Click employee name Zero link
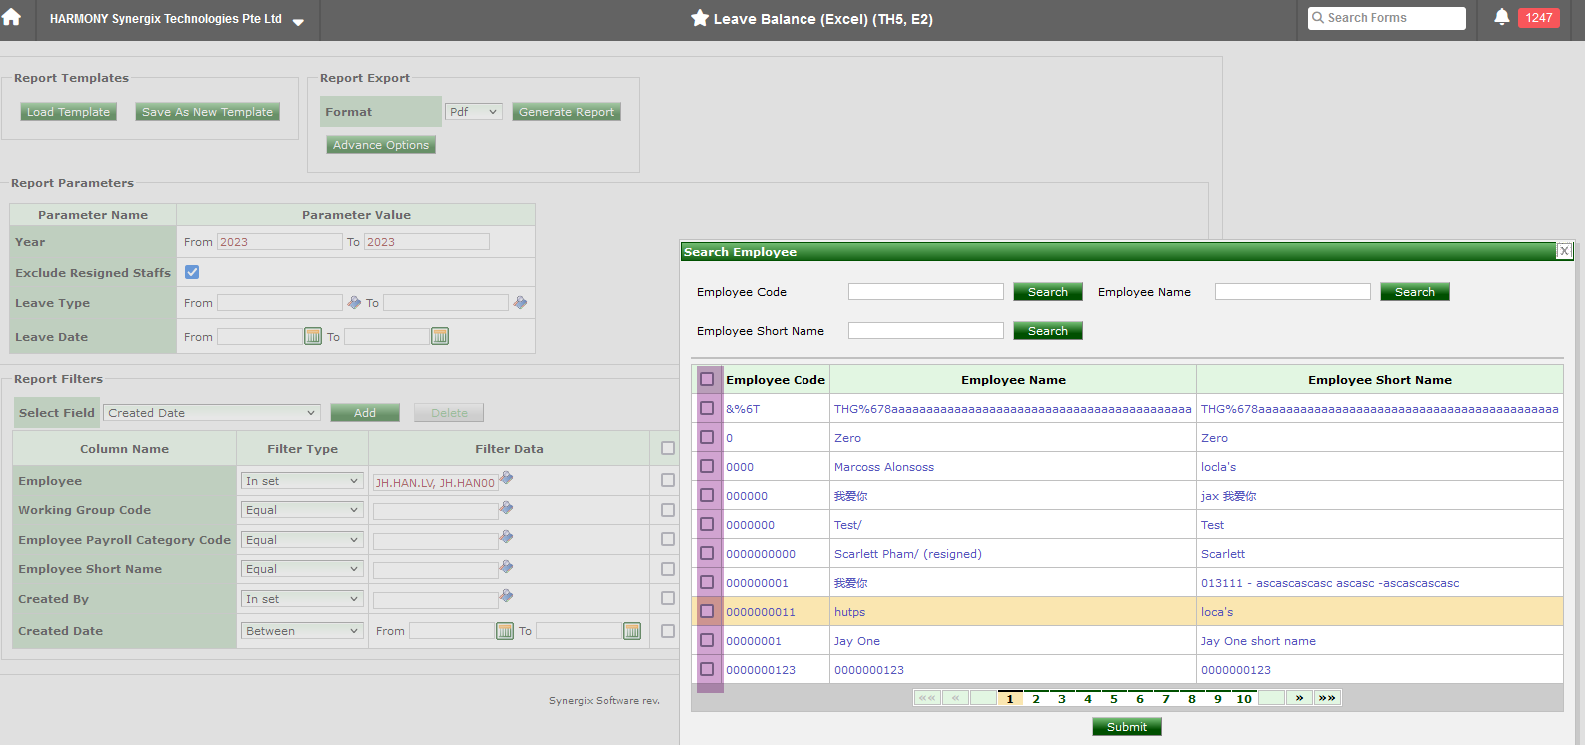The width and height of the screenshot is (1585, 745). (847, 438)
